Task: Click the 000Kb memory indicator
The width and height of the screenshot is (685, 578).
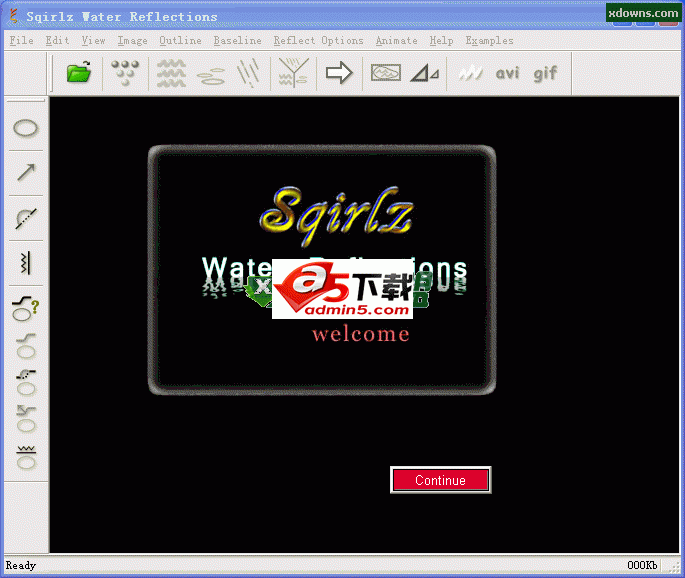Action: click(642, 565)
